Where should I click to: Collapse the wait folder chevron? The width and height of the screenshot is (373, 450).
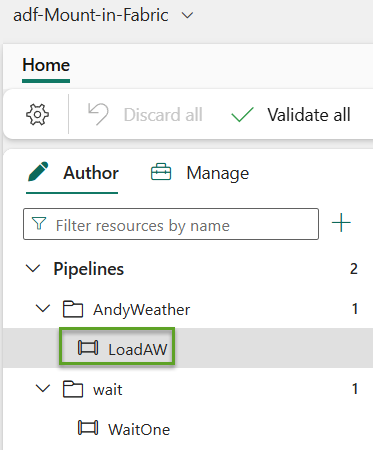[x=43, y=388]
